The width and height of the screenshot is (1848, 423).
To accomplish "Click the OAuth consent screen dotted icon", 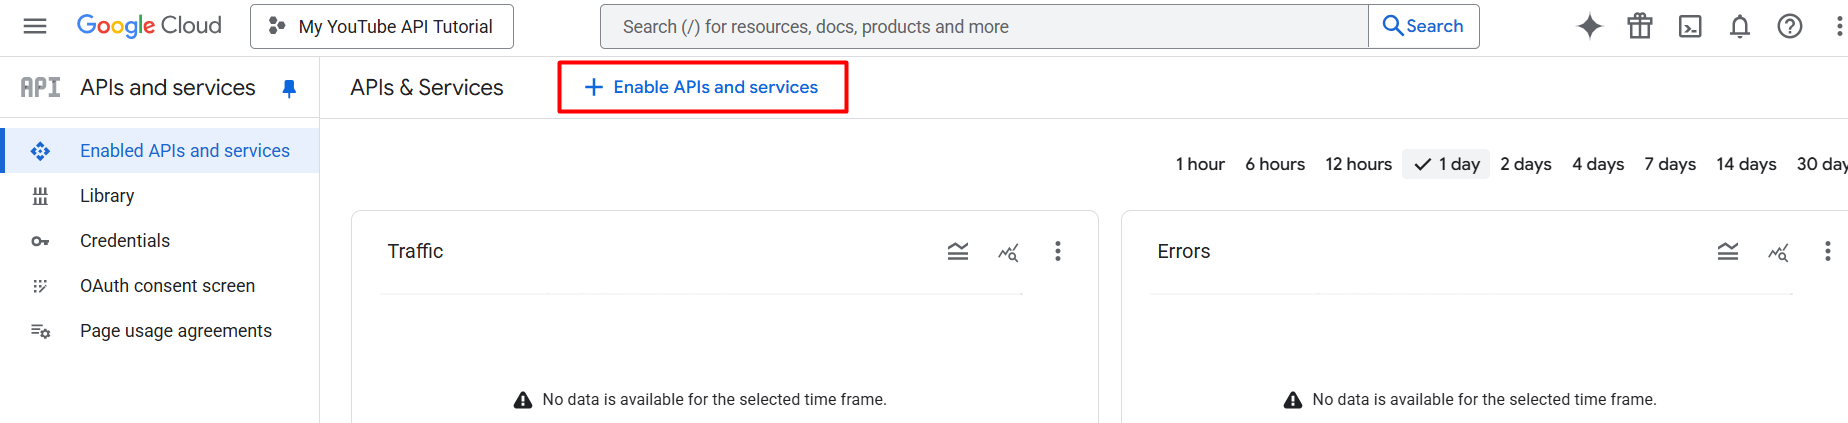I will pos(40,286).
